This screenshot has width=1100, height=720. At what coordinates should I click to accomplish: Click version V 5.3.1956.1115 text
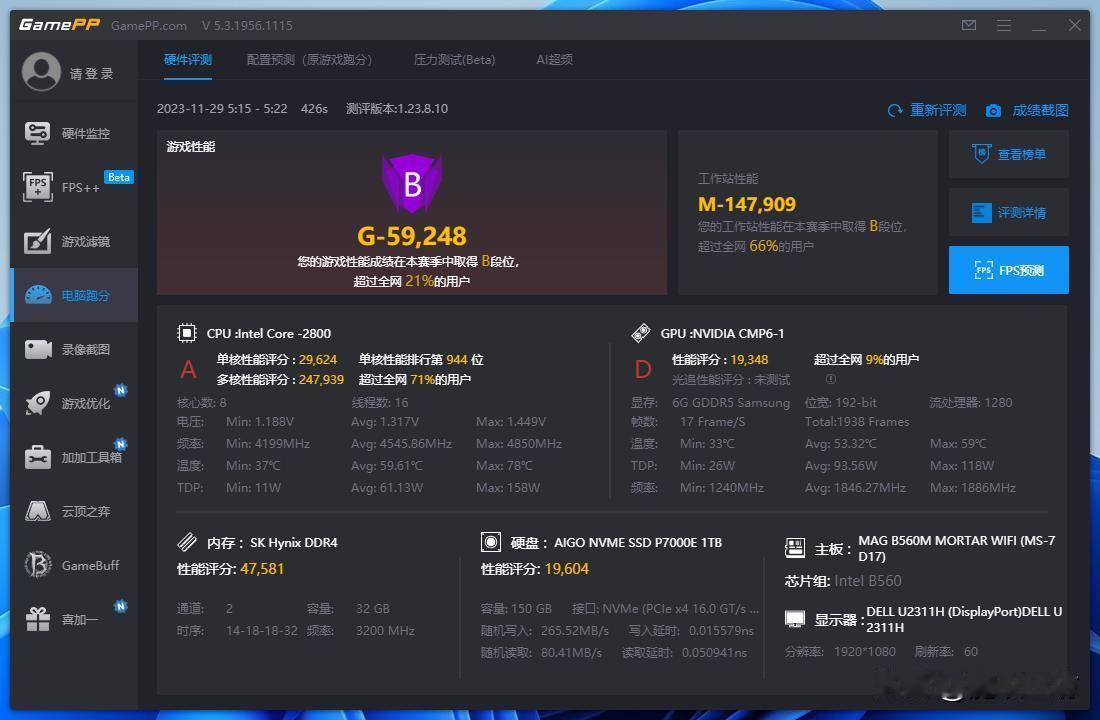247,26
